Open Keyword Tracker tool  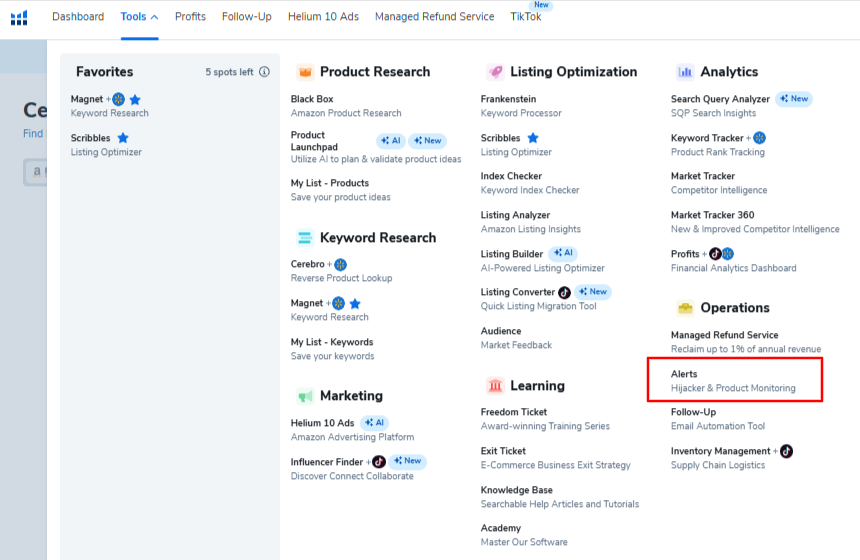point(707,138)
